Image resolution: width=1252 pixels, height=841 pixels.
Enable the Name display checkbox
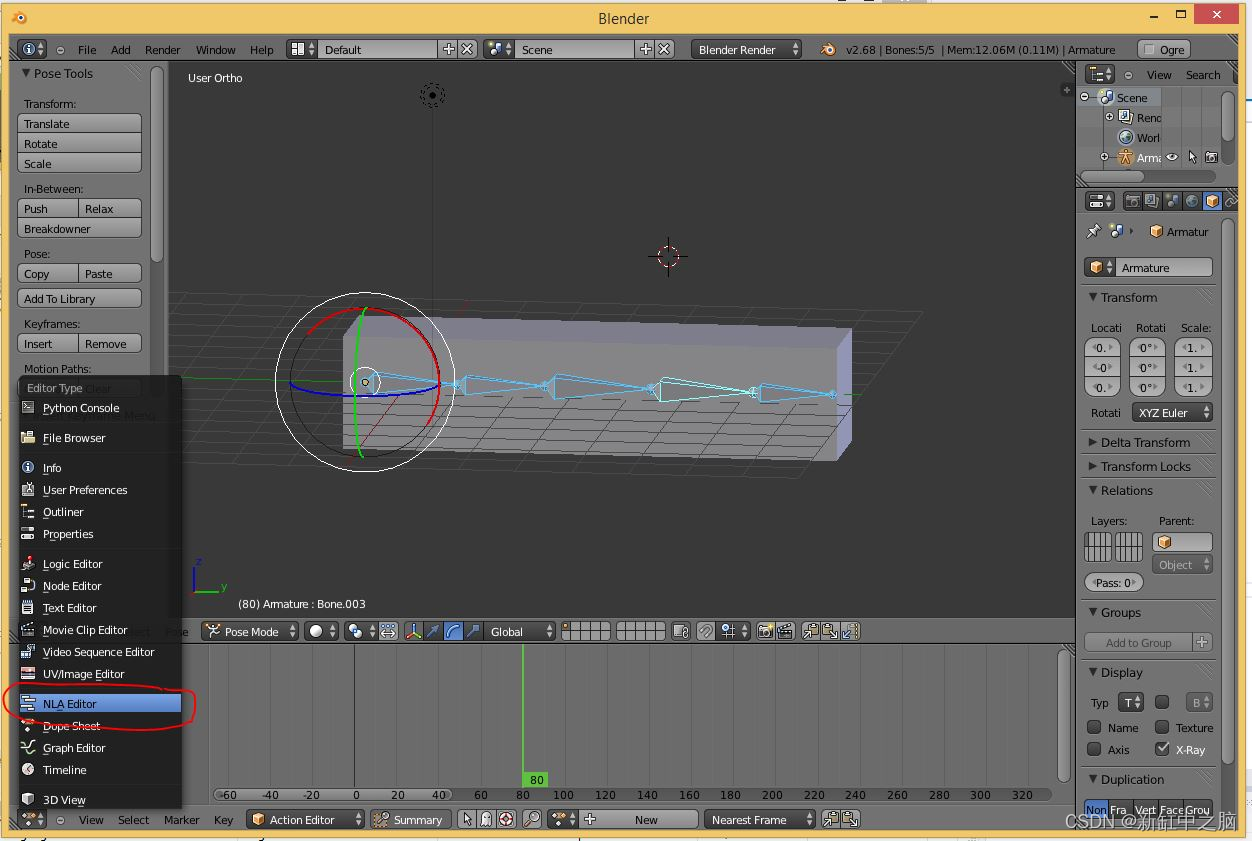coord(1094,727)
